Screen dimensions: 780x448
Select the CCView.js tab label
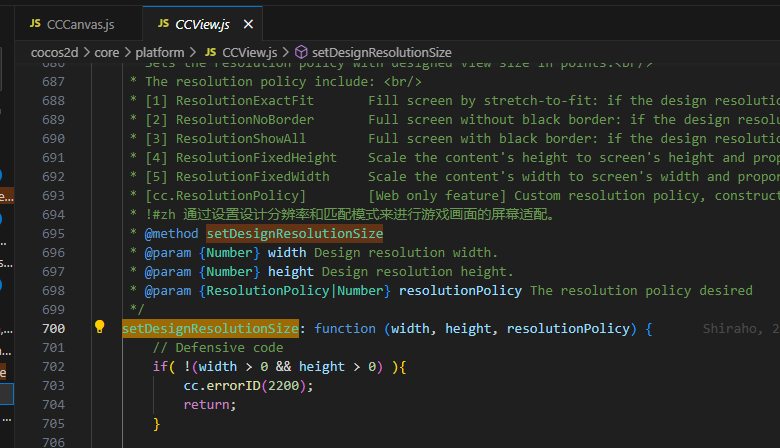point(204,23)
